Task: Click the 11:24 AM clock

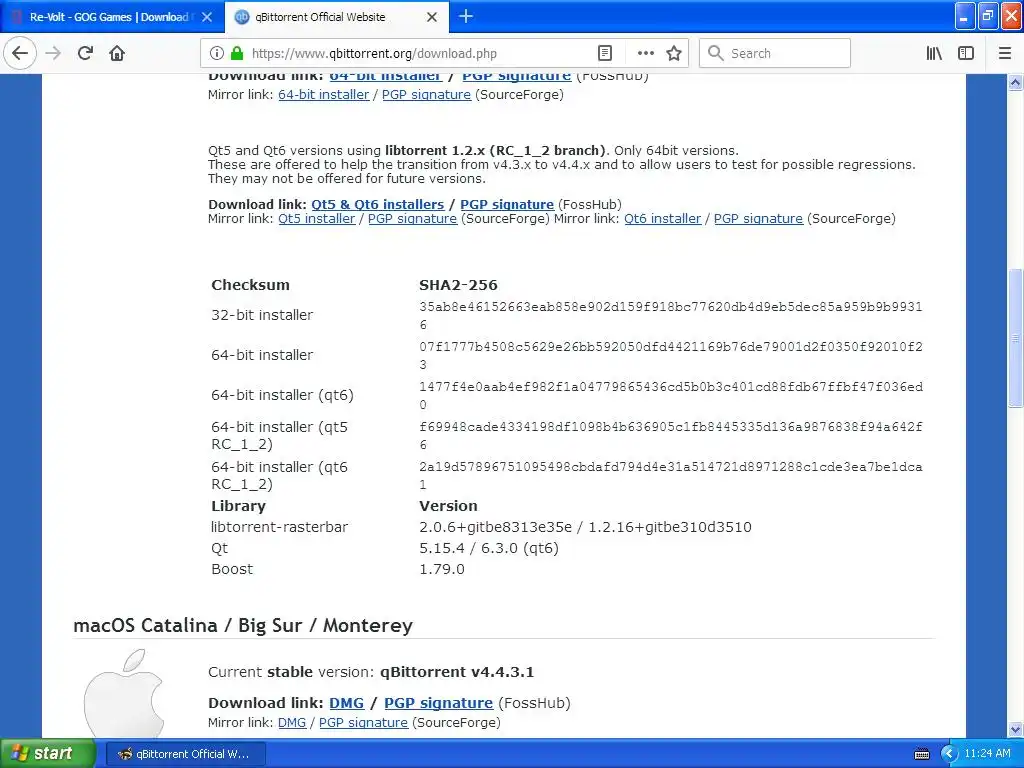Action: tap(987, 754)
